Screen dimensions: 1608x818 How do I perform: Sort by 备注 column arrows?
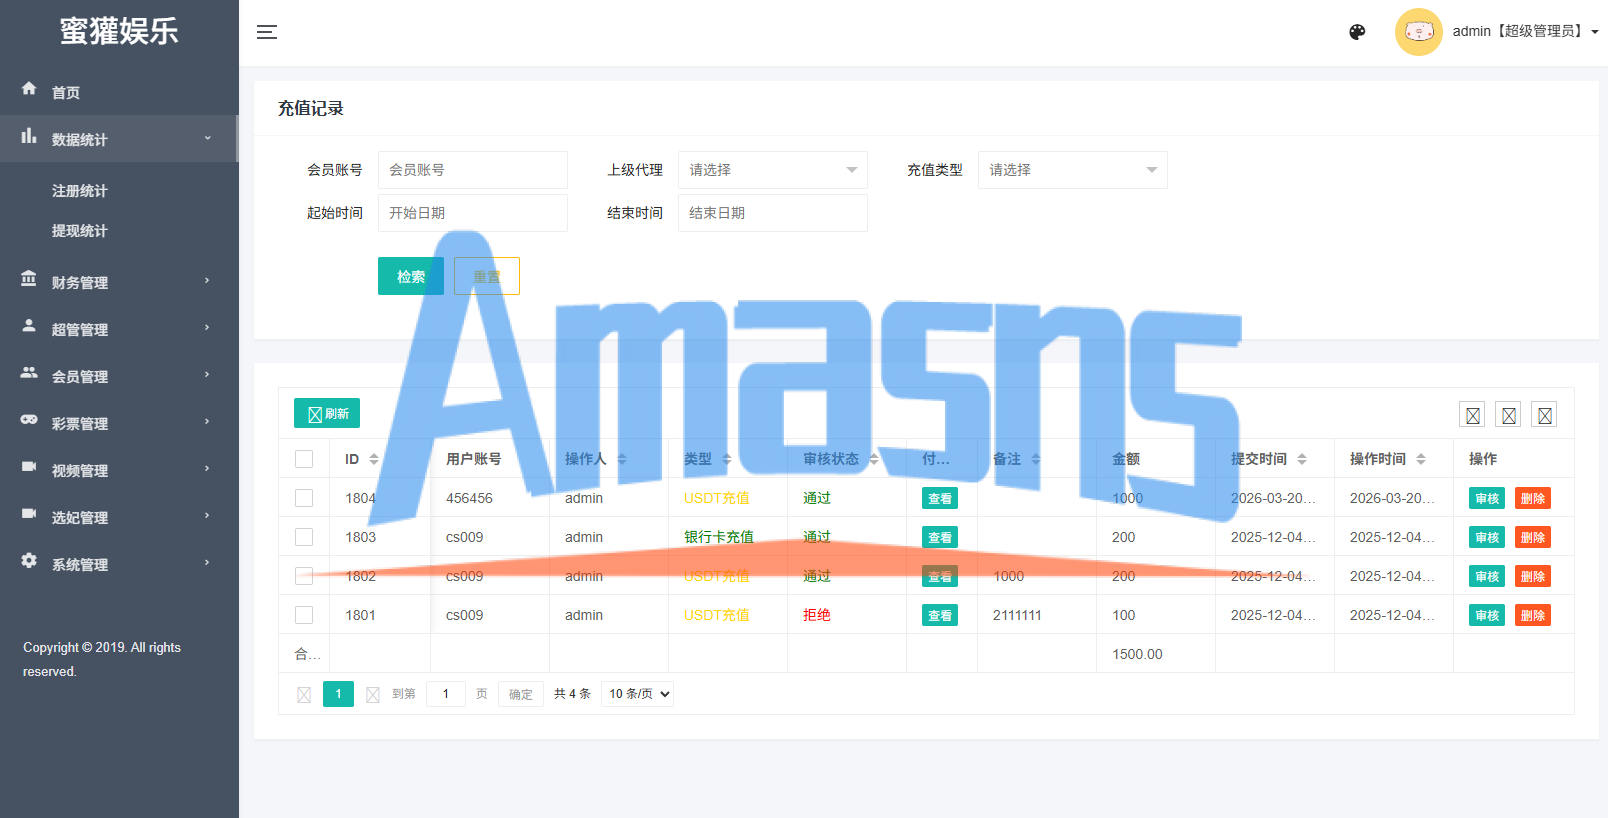pyautogui.click(x=1036, y=459)
